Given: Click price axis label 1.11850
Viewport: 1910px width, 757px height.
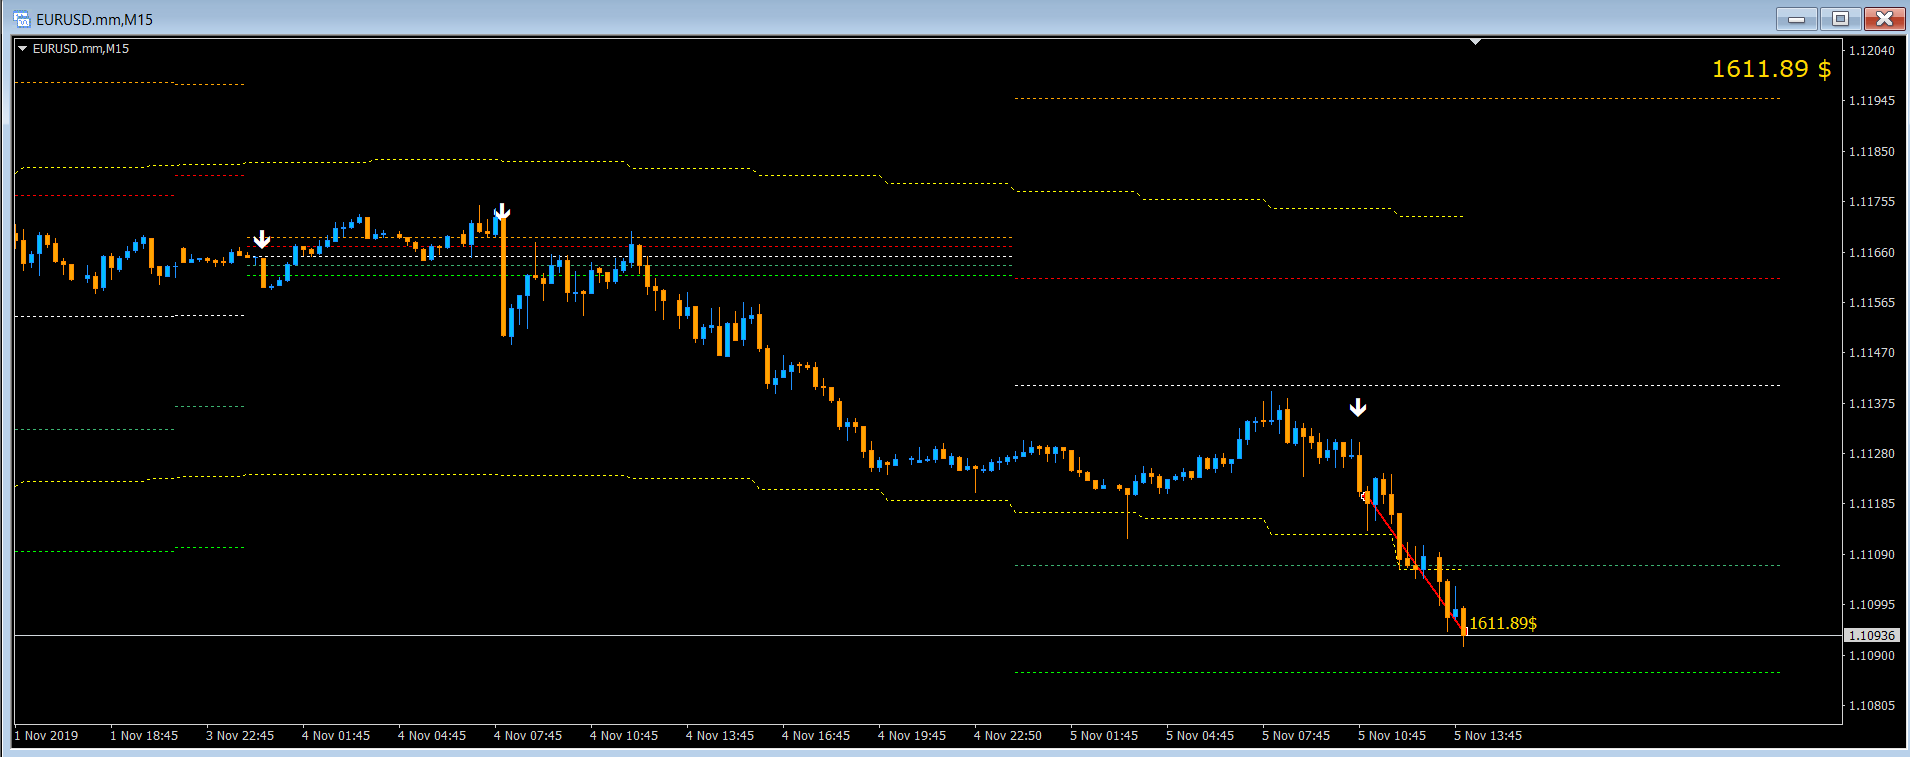Looking at the screenshot, I should [x=1871, y=152].
